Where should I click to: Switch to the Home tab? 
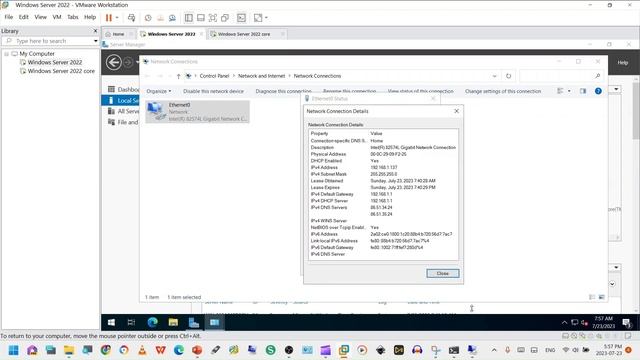pyautogui.click(x=118, y=34)
